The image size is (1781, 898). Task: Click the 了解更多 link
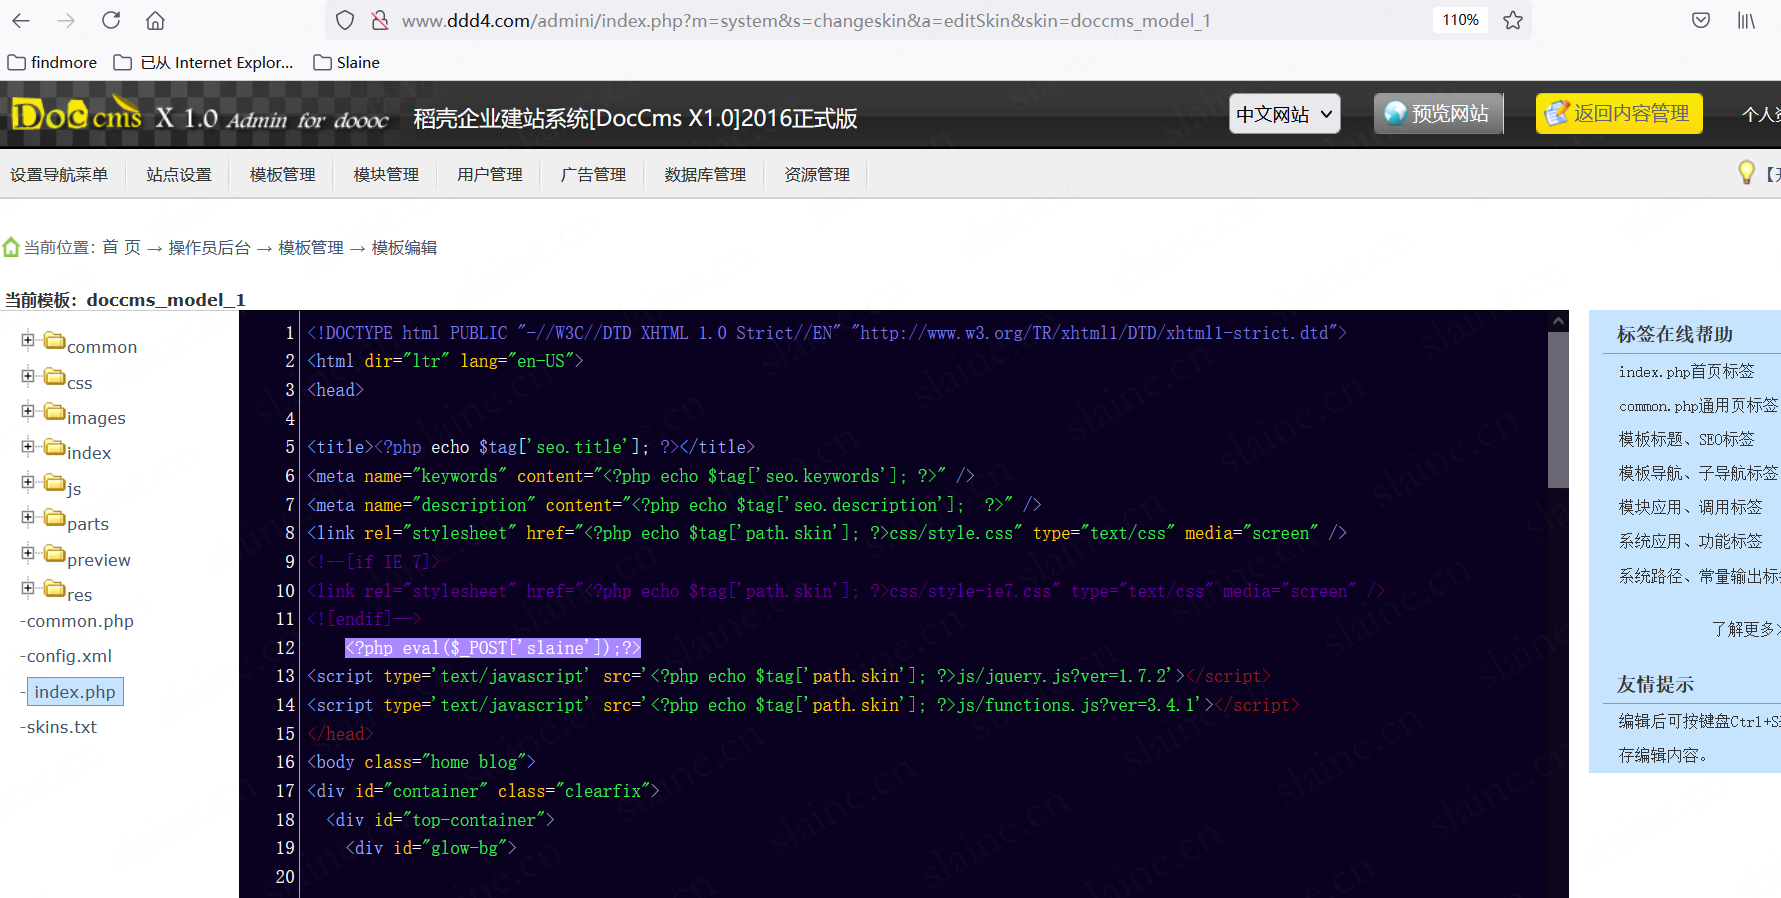point(1745,629)
